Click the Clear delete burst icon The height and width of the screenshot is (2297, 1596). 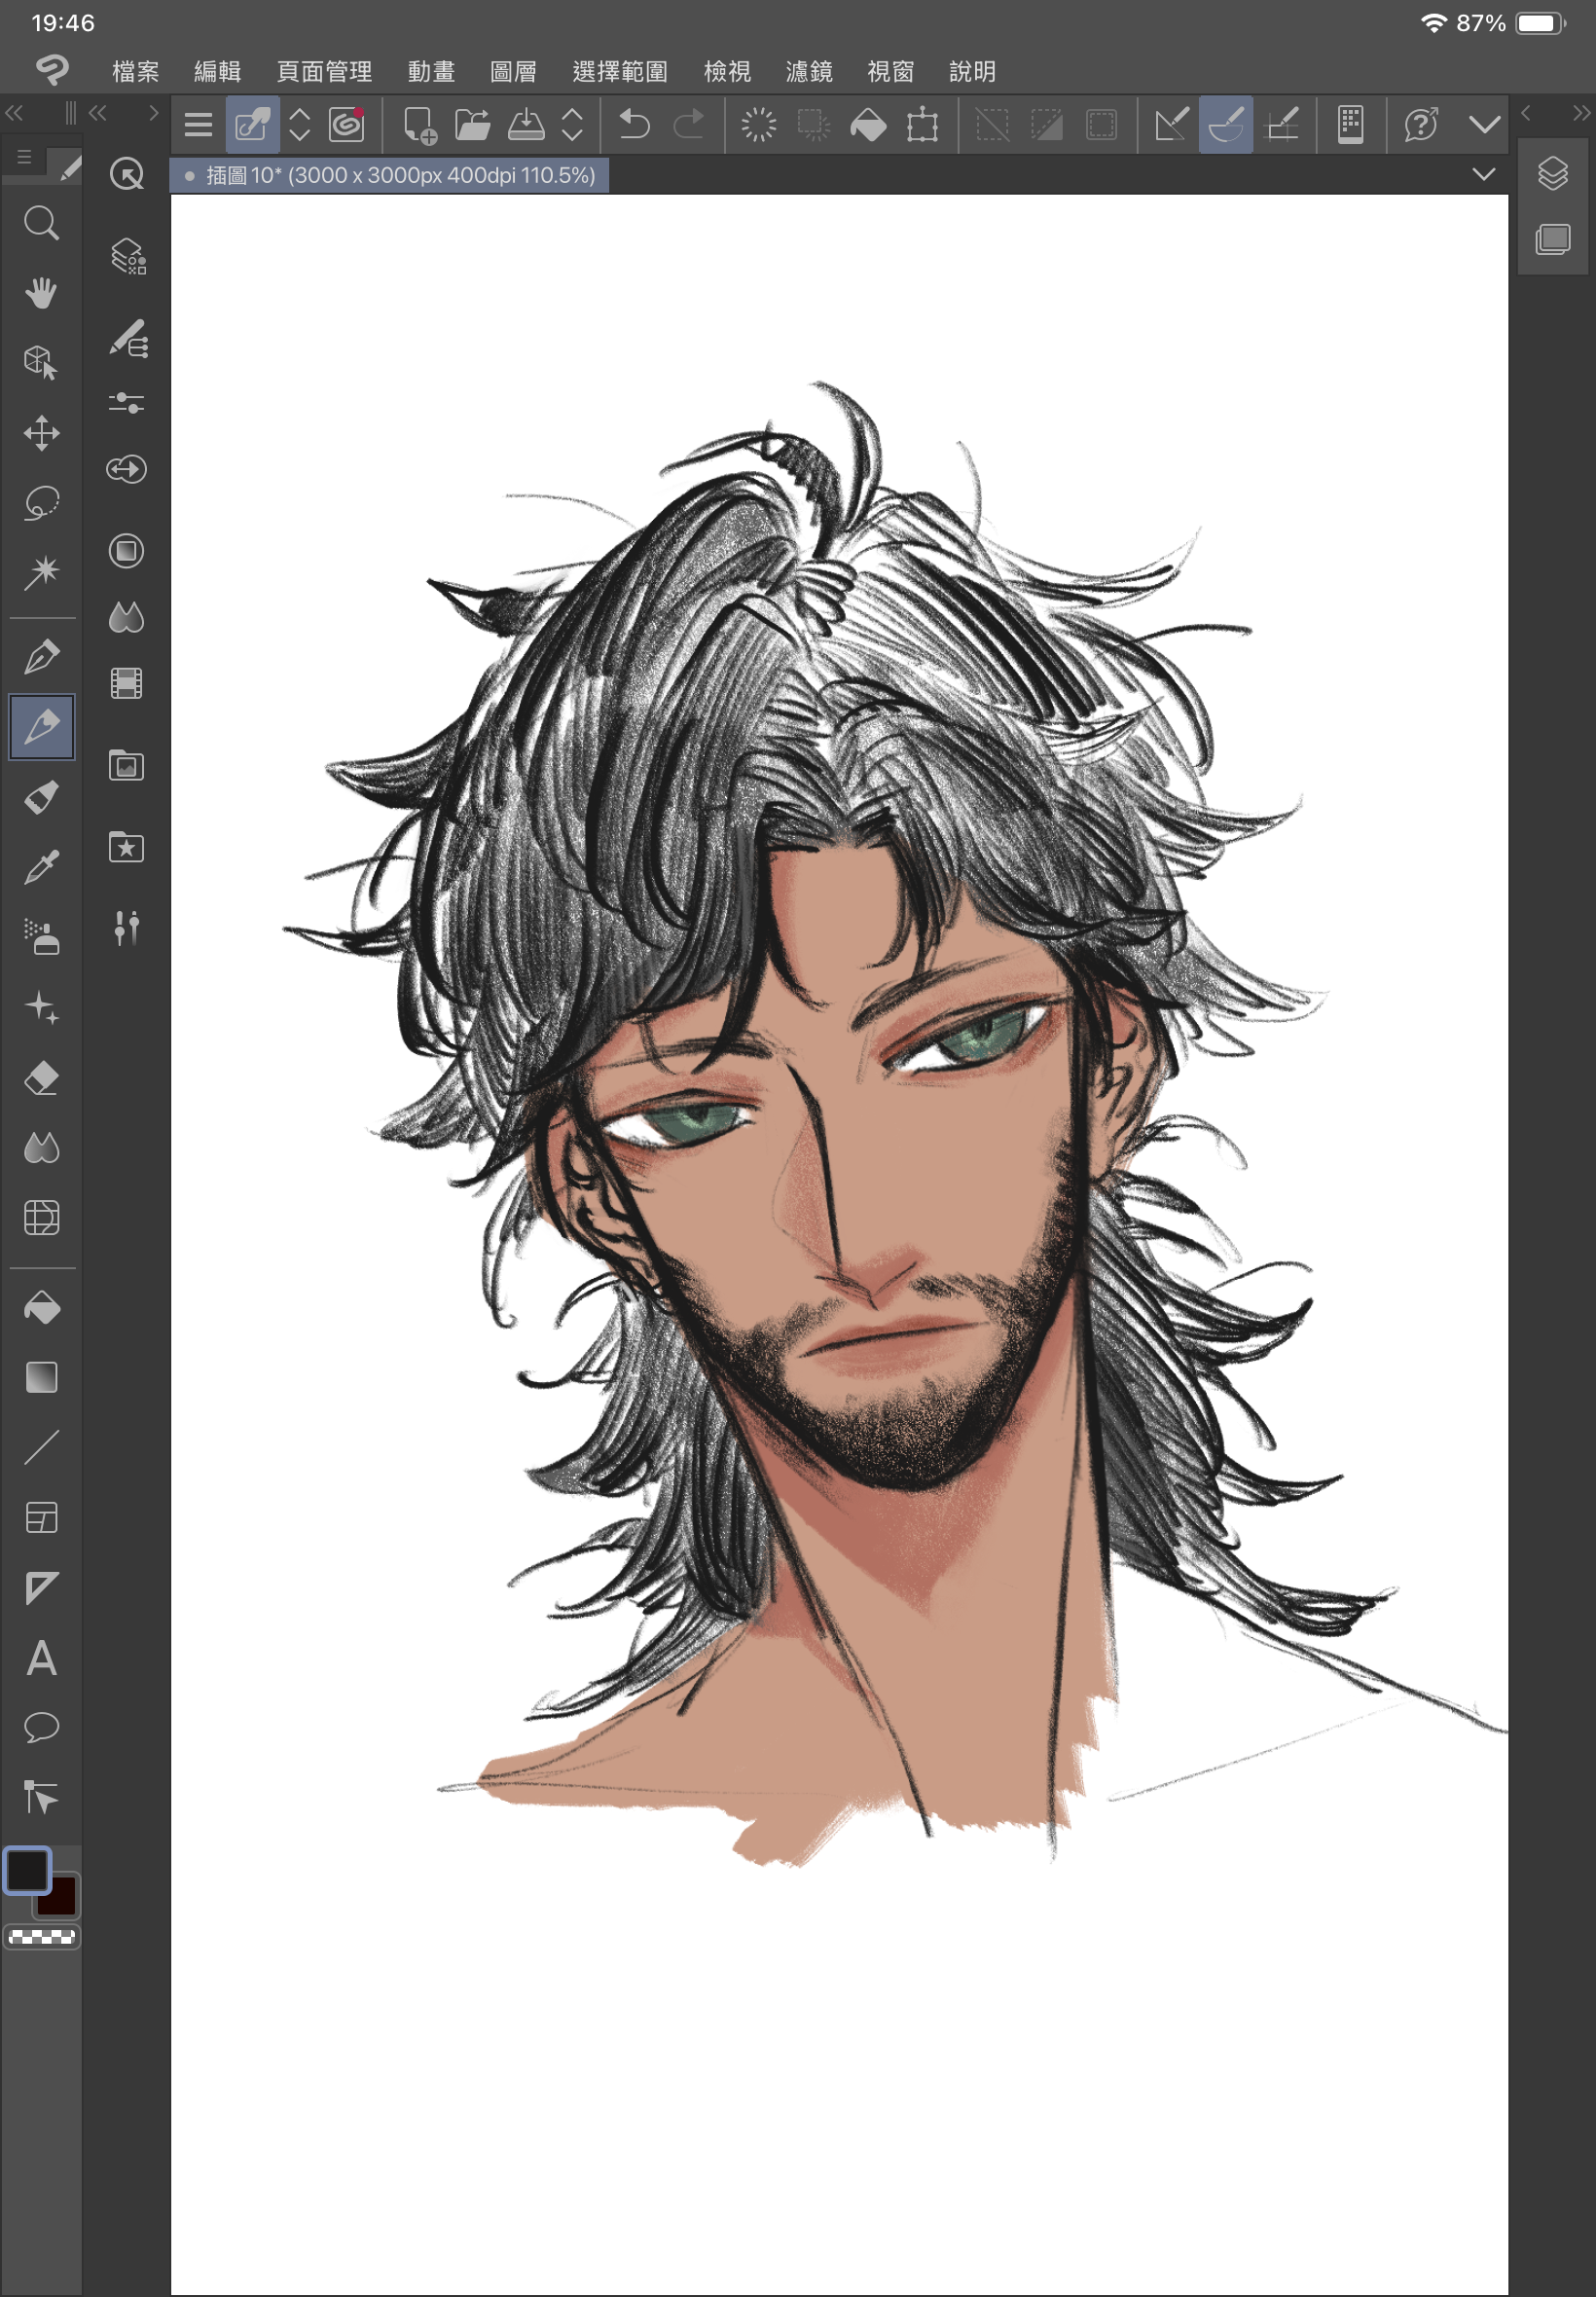point(759,125)
